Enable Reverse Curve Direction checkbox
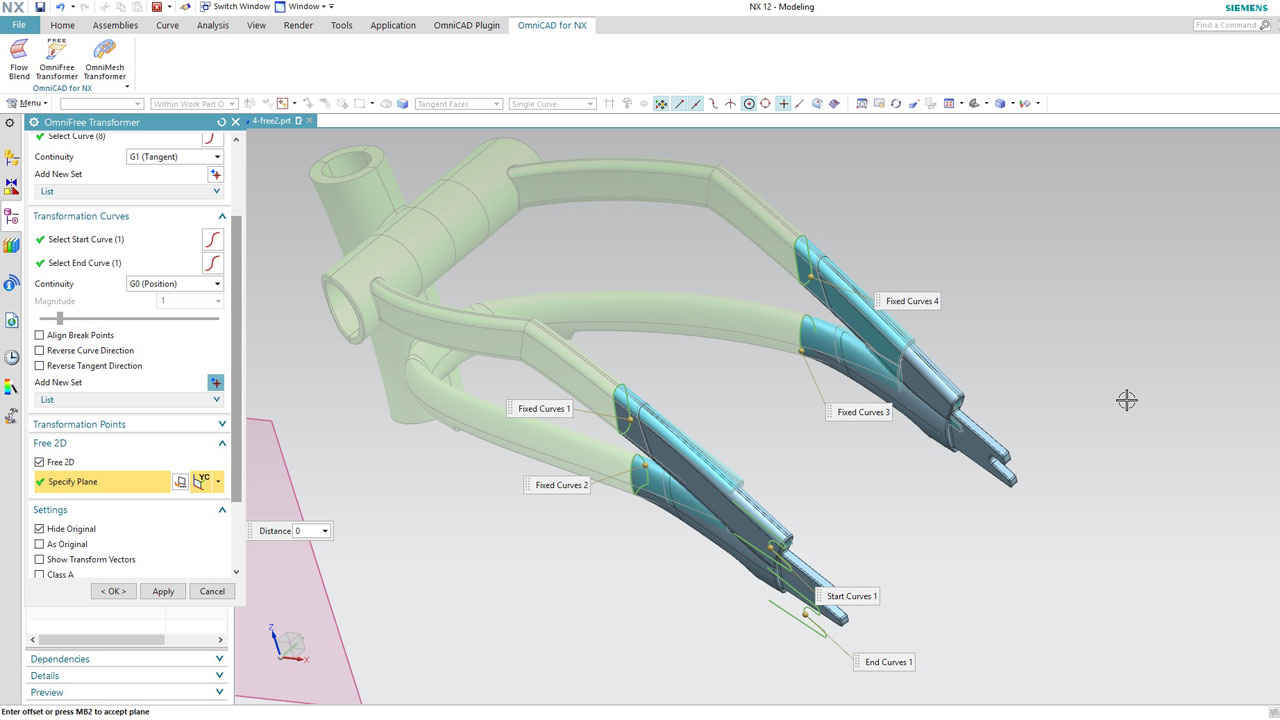The height and width of the screenshot is (720, 1280). coord(40,351)
